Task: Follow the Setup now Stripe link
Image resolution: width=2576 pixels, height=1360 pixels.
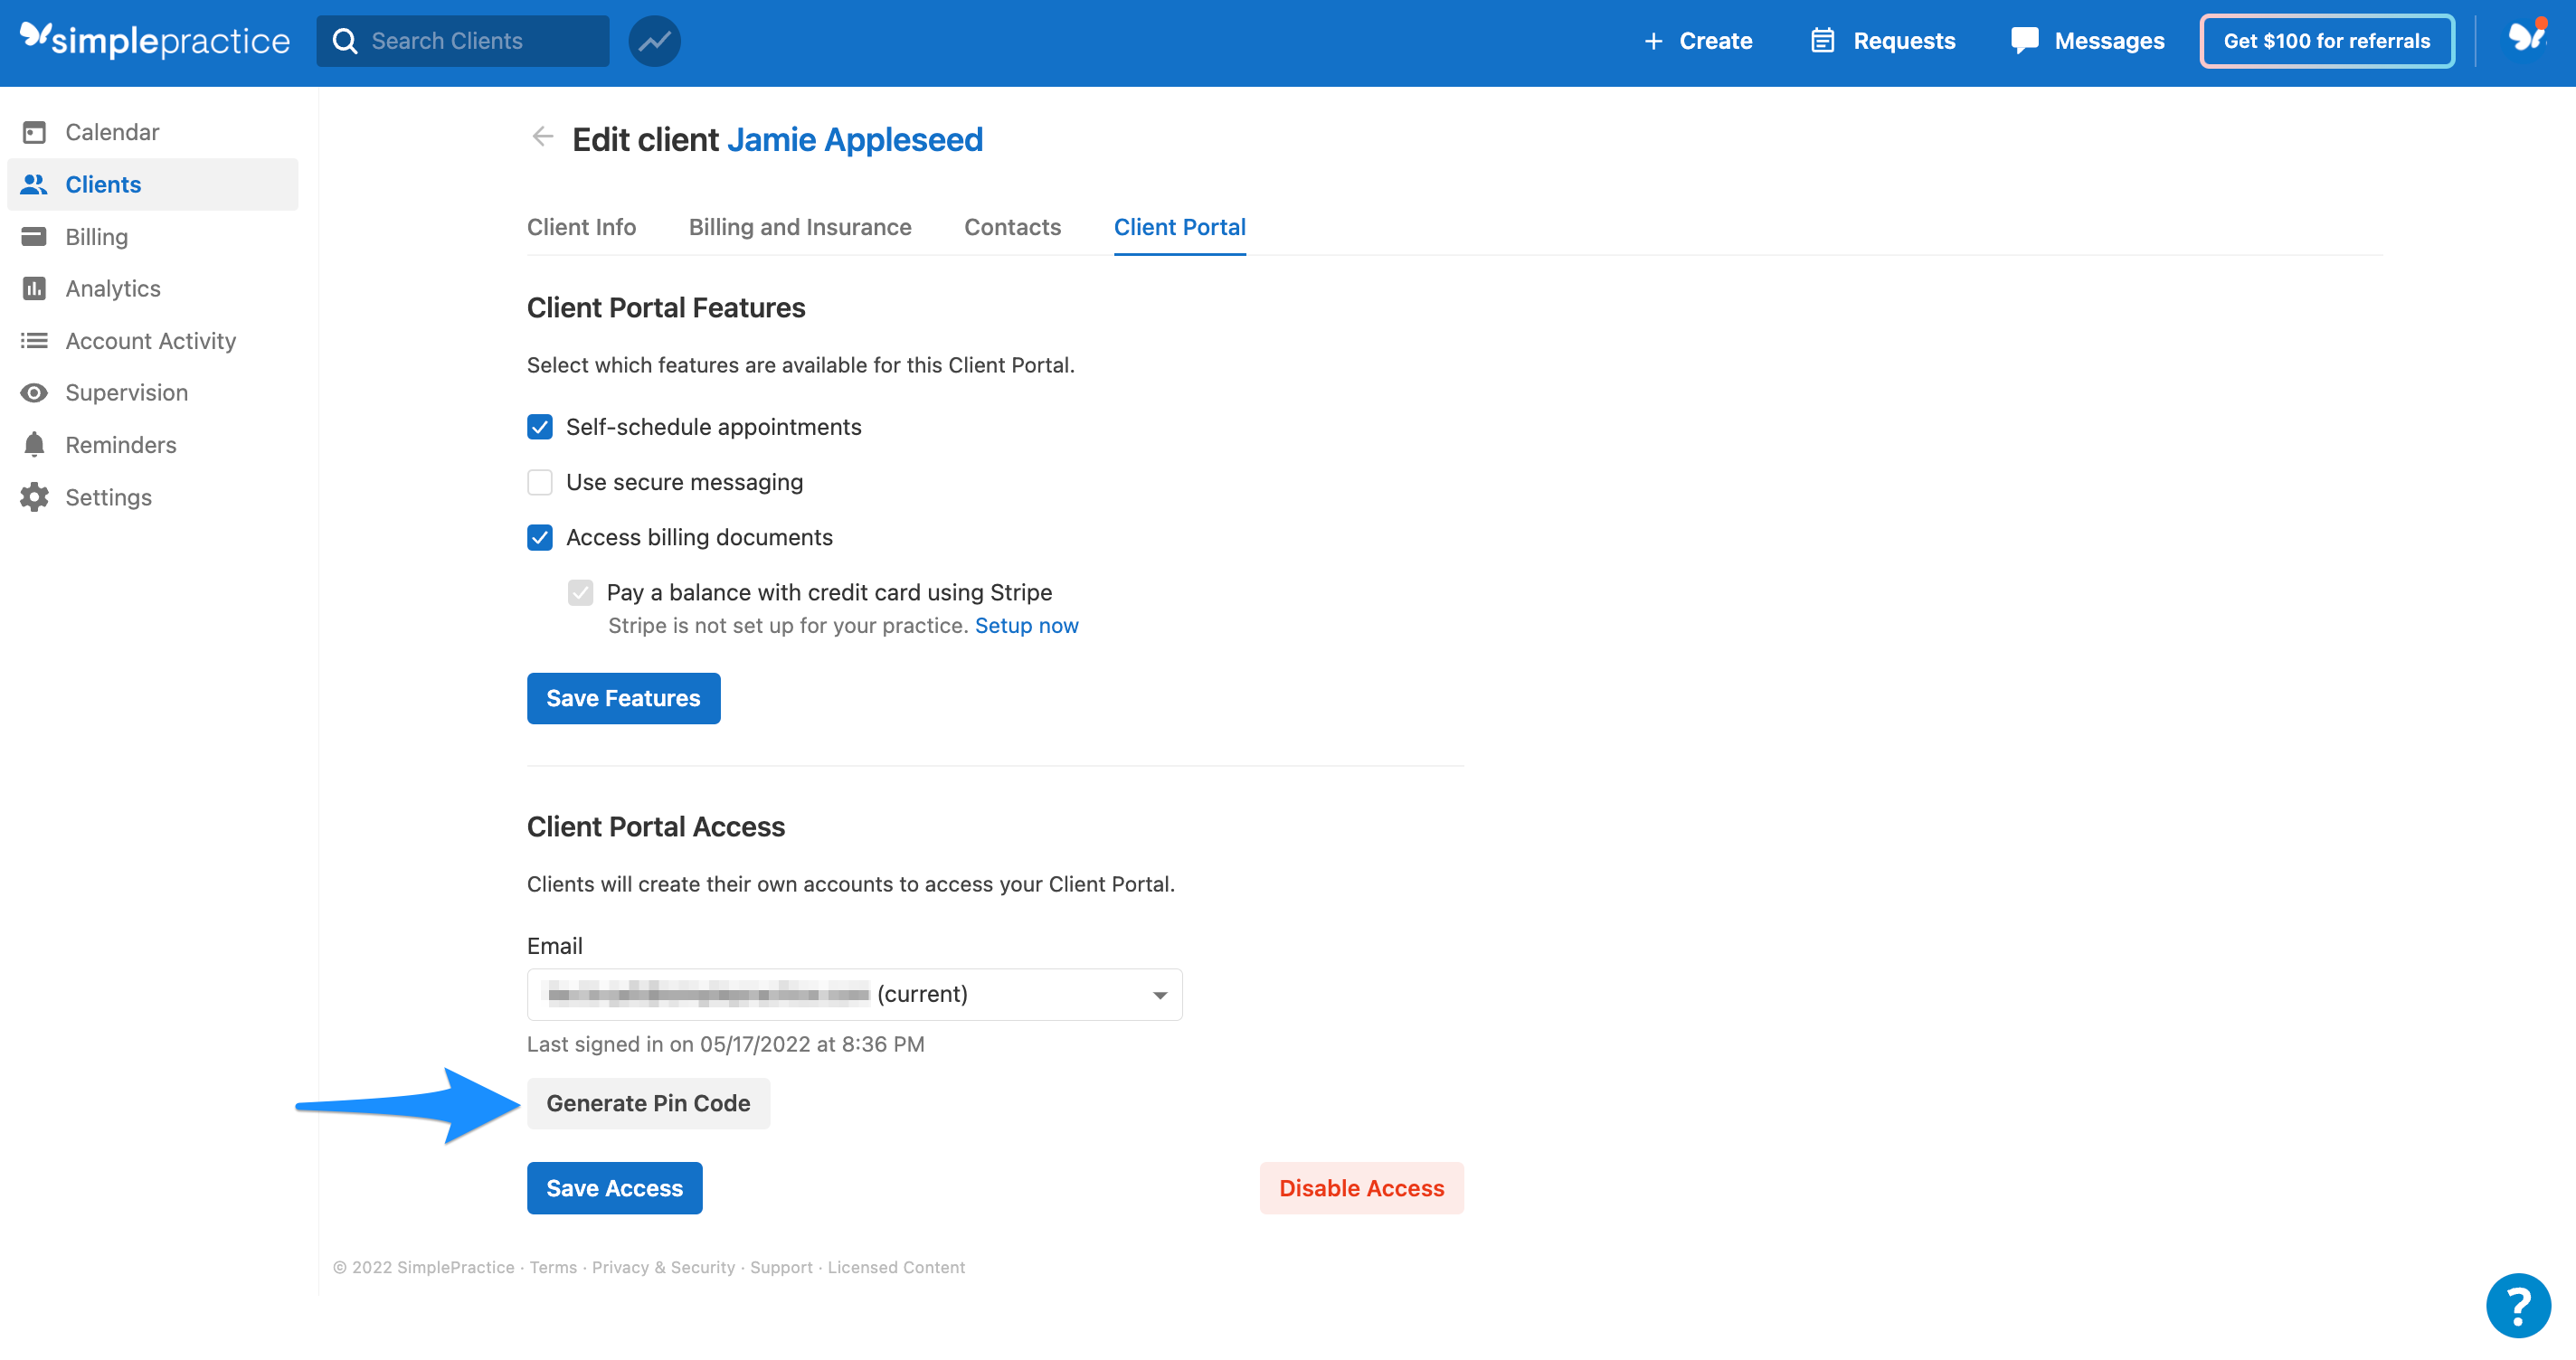Action: pyautogui.click(x=1026, y=625)
